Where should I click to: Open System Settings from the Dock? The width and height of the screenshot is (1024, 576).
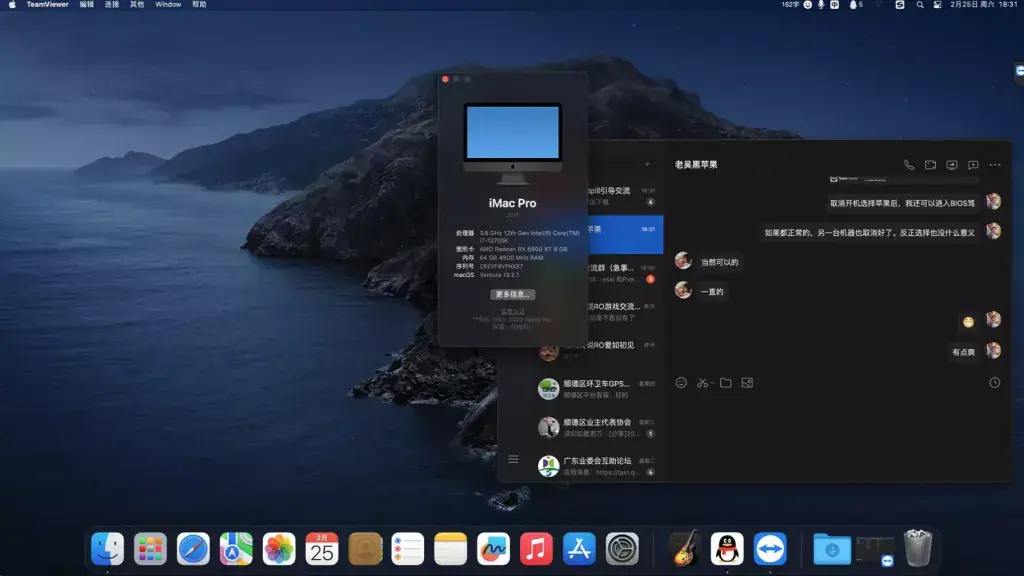pyautogui.click(x=622, y=549)
